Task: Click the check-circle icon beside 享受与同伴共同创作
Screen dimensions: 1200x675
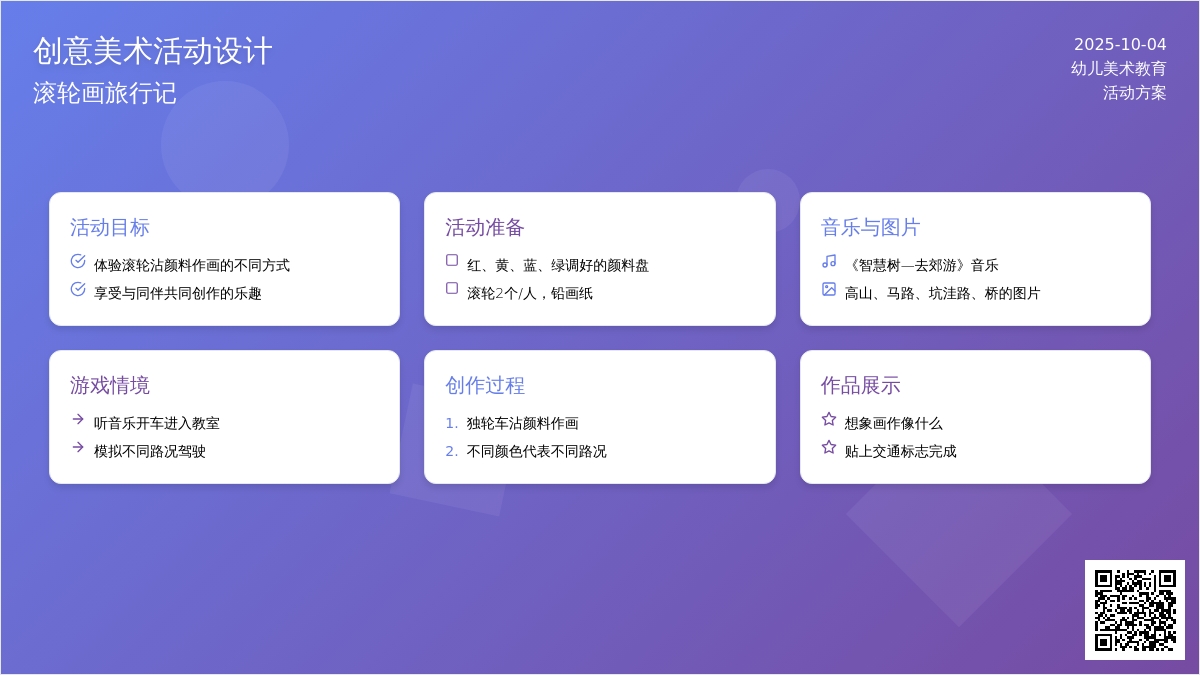Action: click(78, 289)
